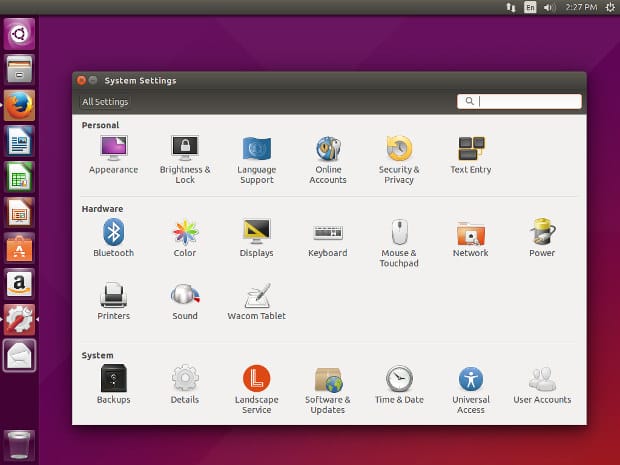Launch LibreOffice Impress from launcher
The height and width of the screenshot is (465, 620).
[19, 212]
